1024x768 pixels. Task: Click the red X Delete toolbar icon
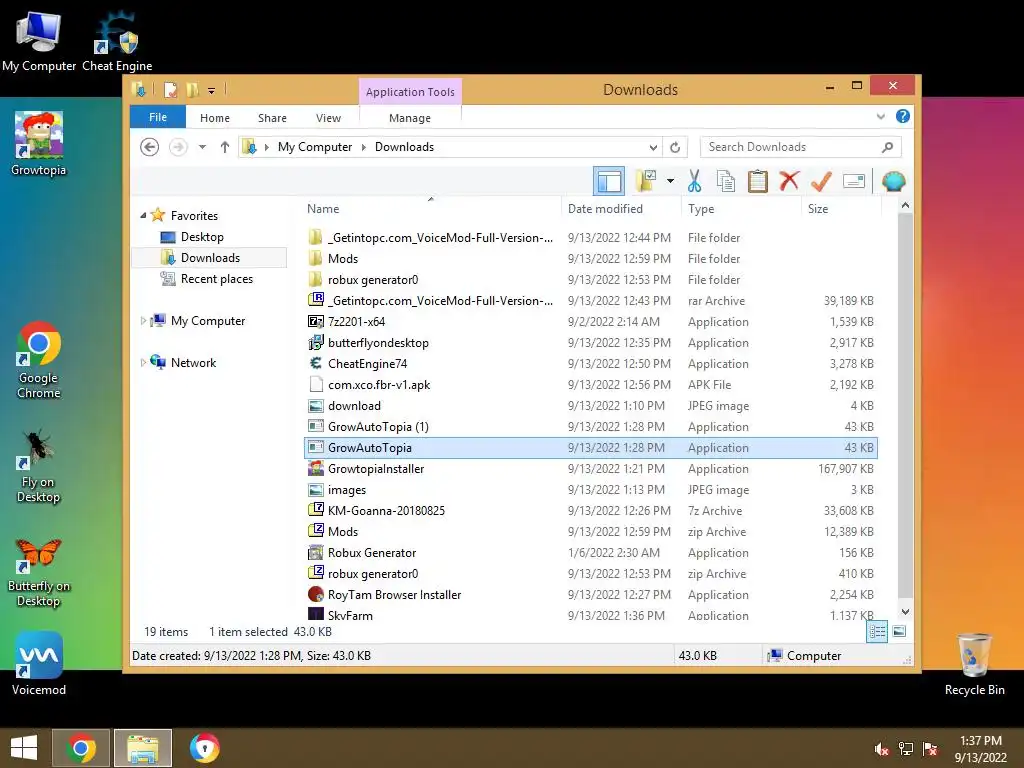click(789, 181)
